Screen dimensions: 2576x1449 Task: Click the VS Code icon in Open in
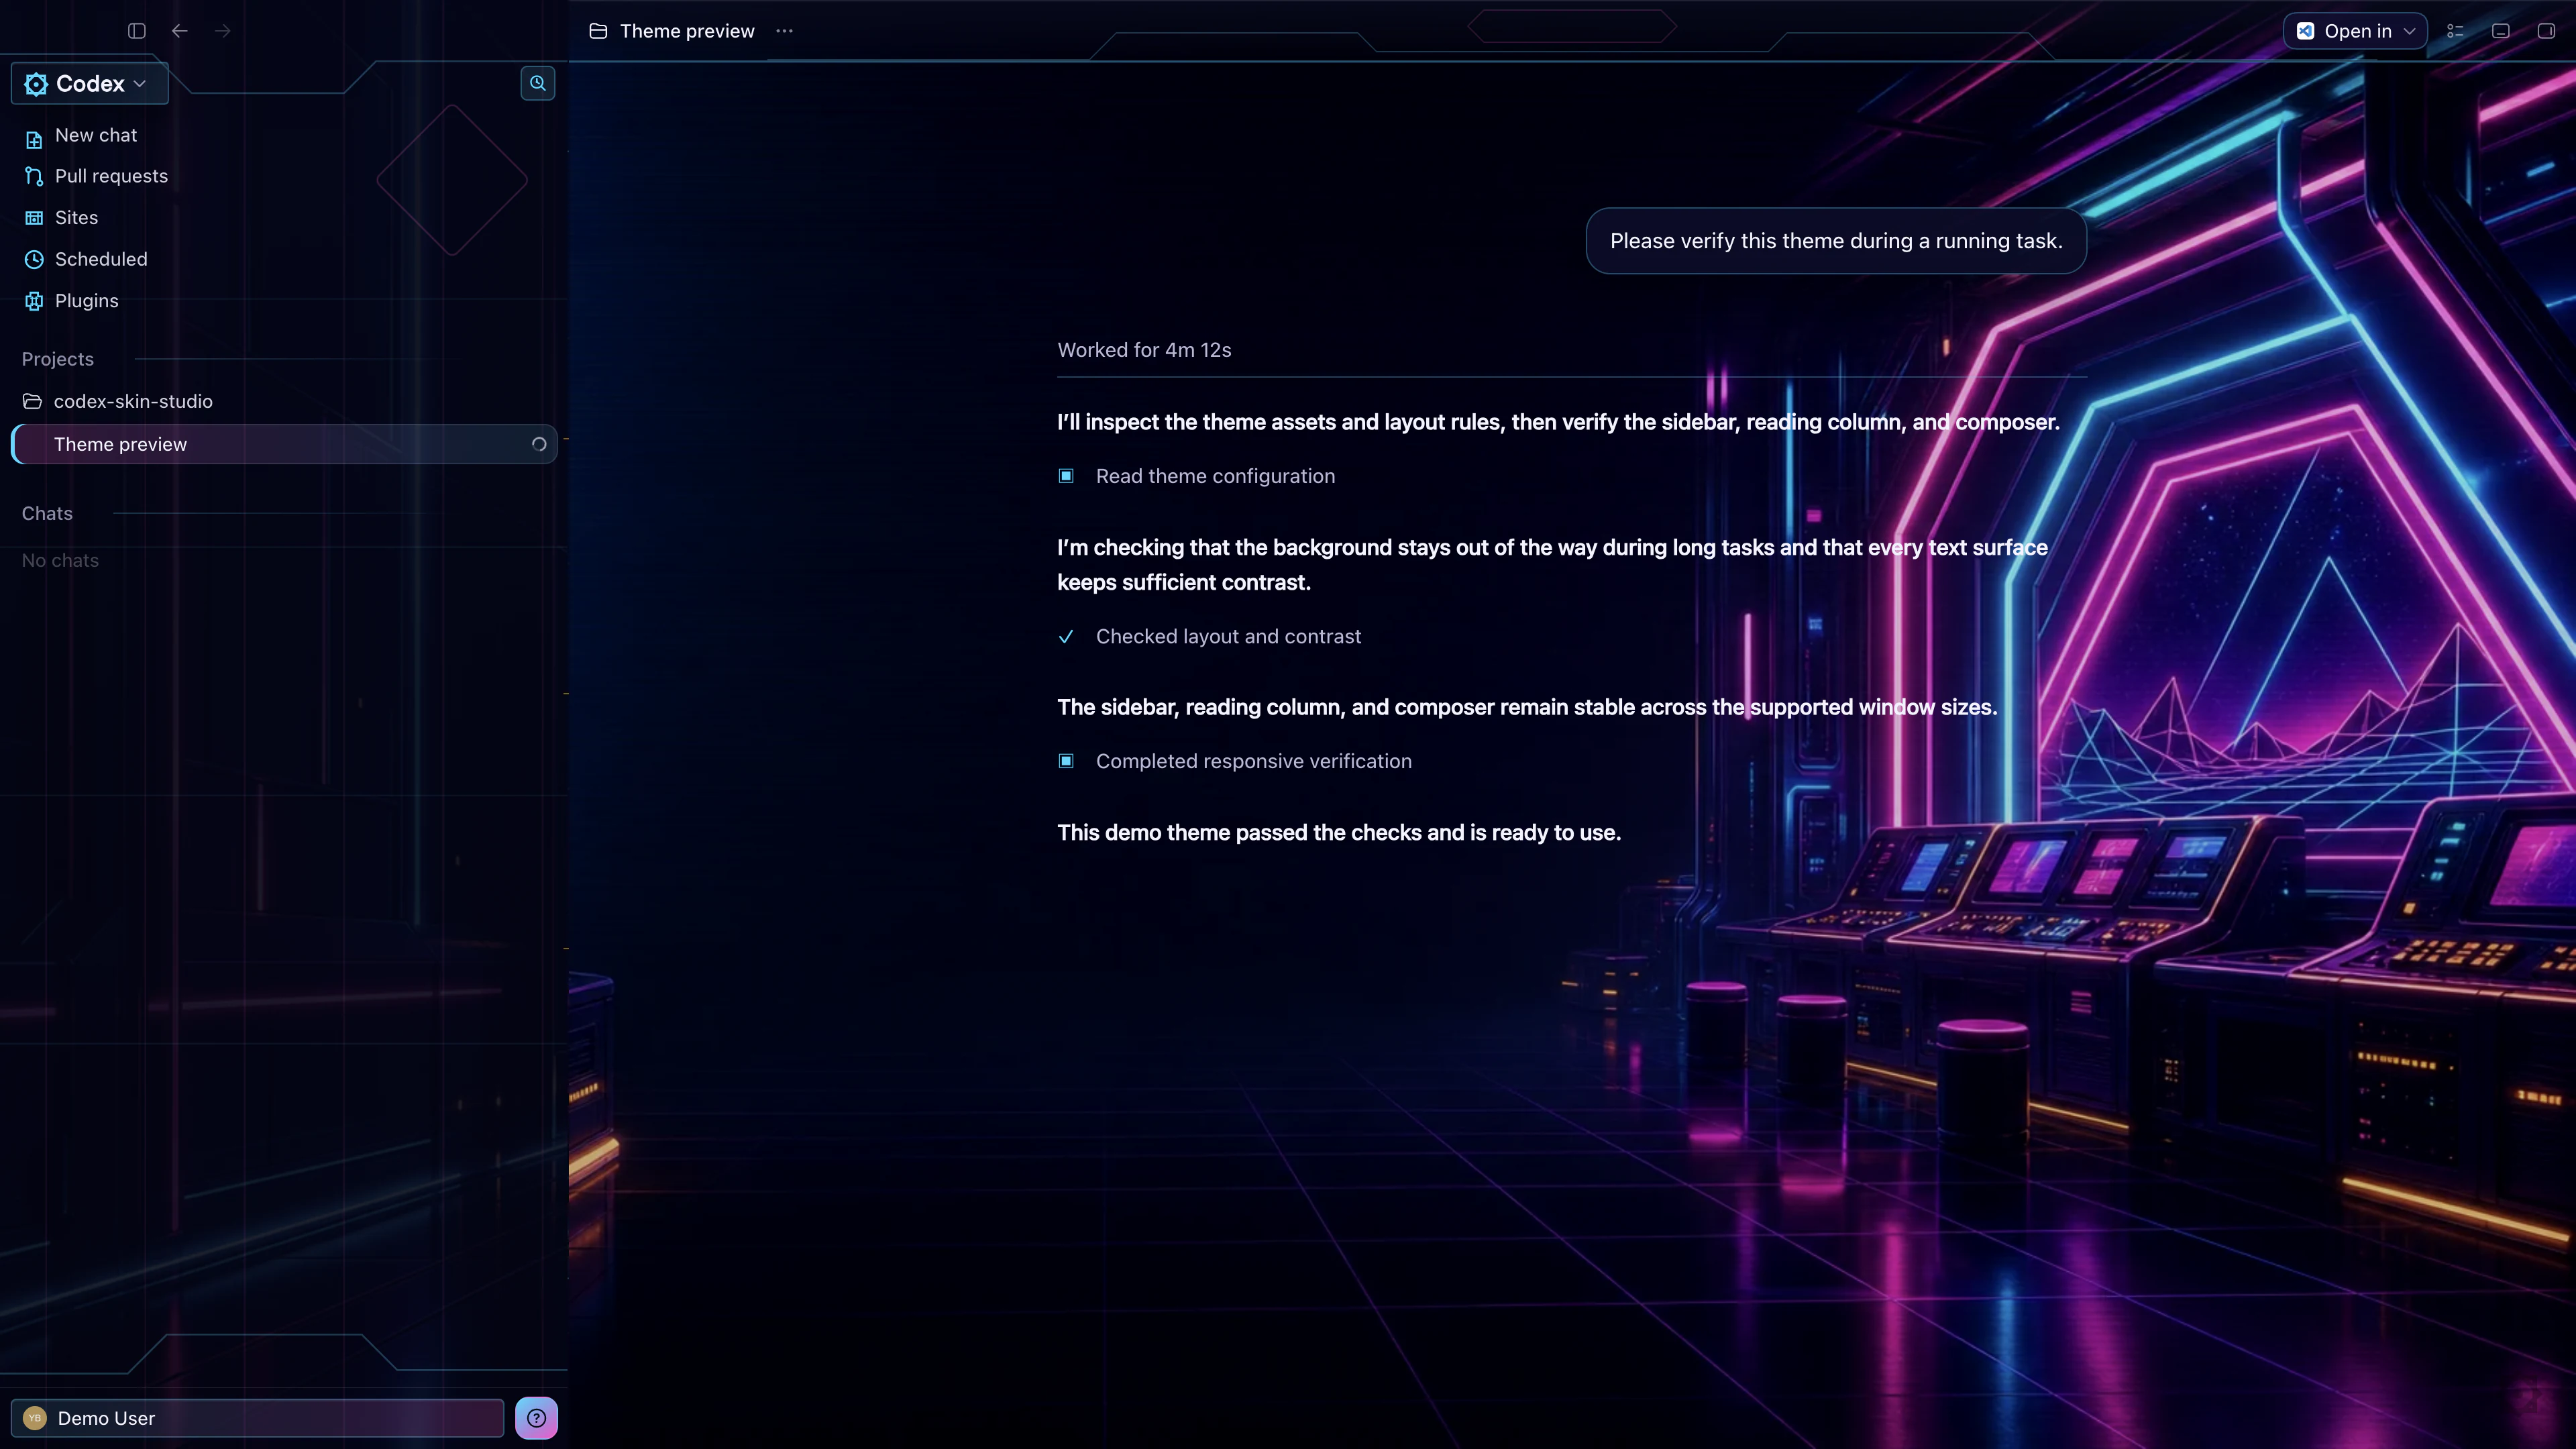tap(2305, 31)
